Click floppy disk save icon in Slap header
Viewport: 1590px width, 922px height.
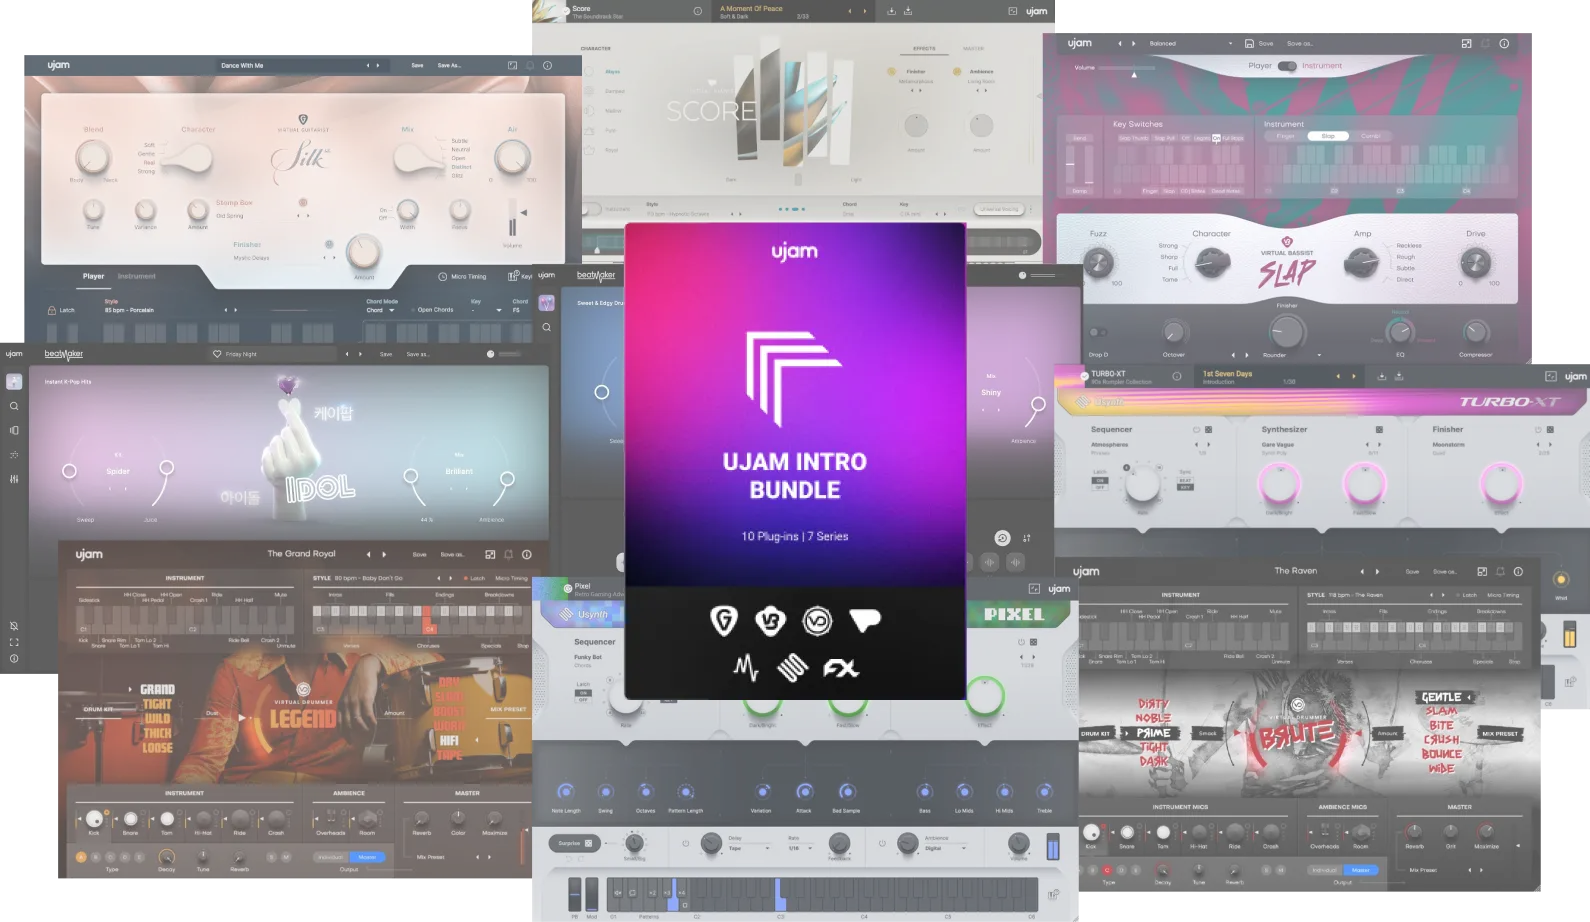tap(1249, 43)
